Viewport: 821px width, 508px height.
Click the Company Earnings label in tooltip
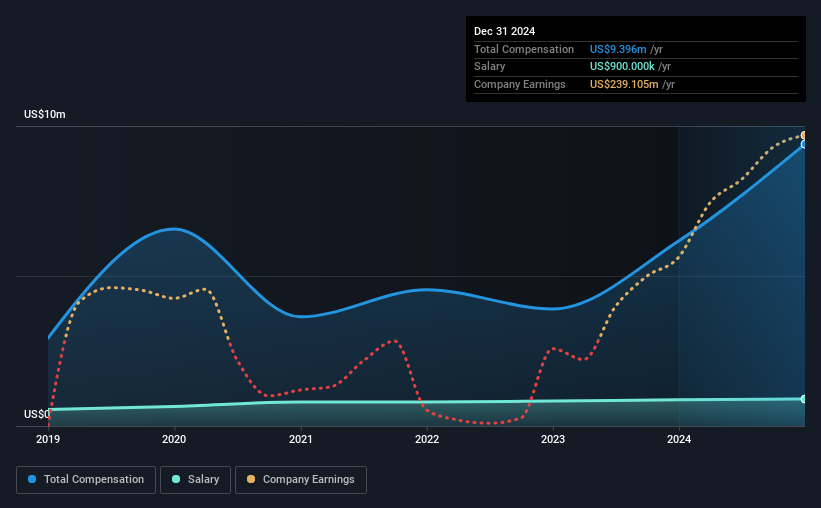[519, 84]
